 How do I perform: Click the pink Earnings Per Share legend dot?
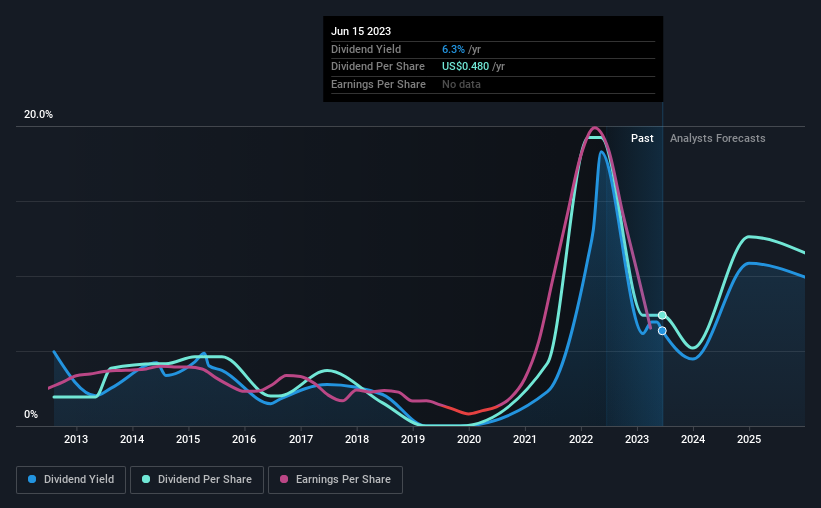[x=284, y=479]
